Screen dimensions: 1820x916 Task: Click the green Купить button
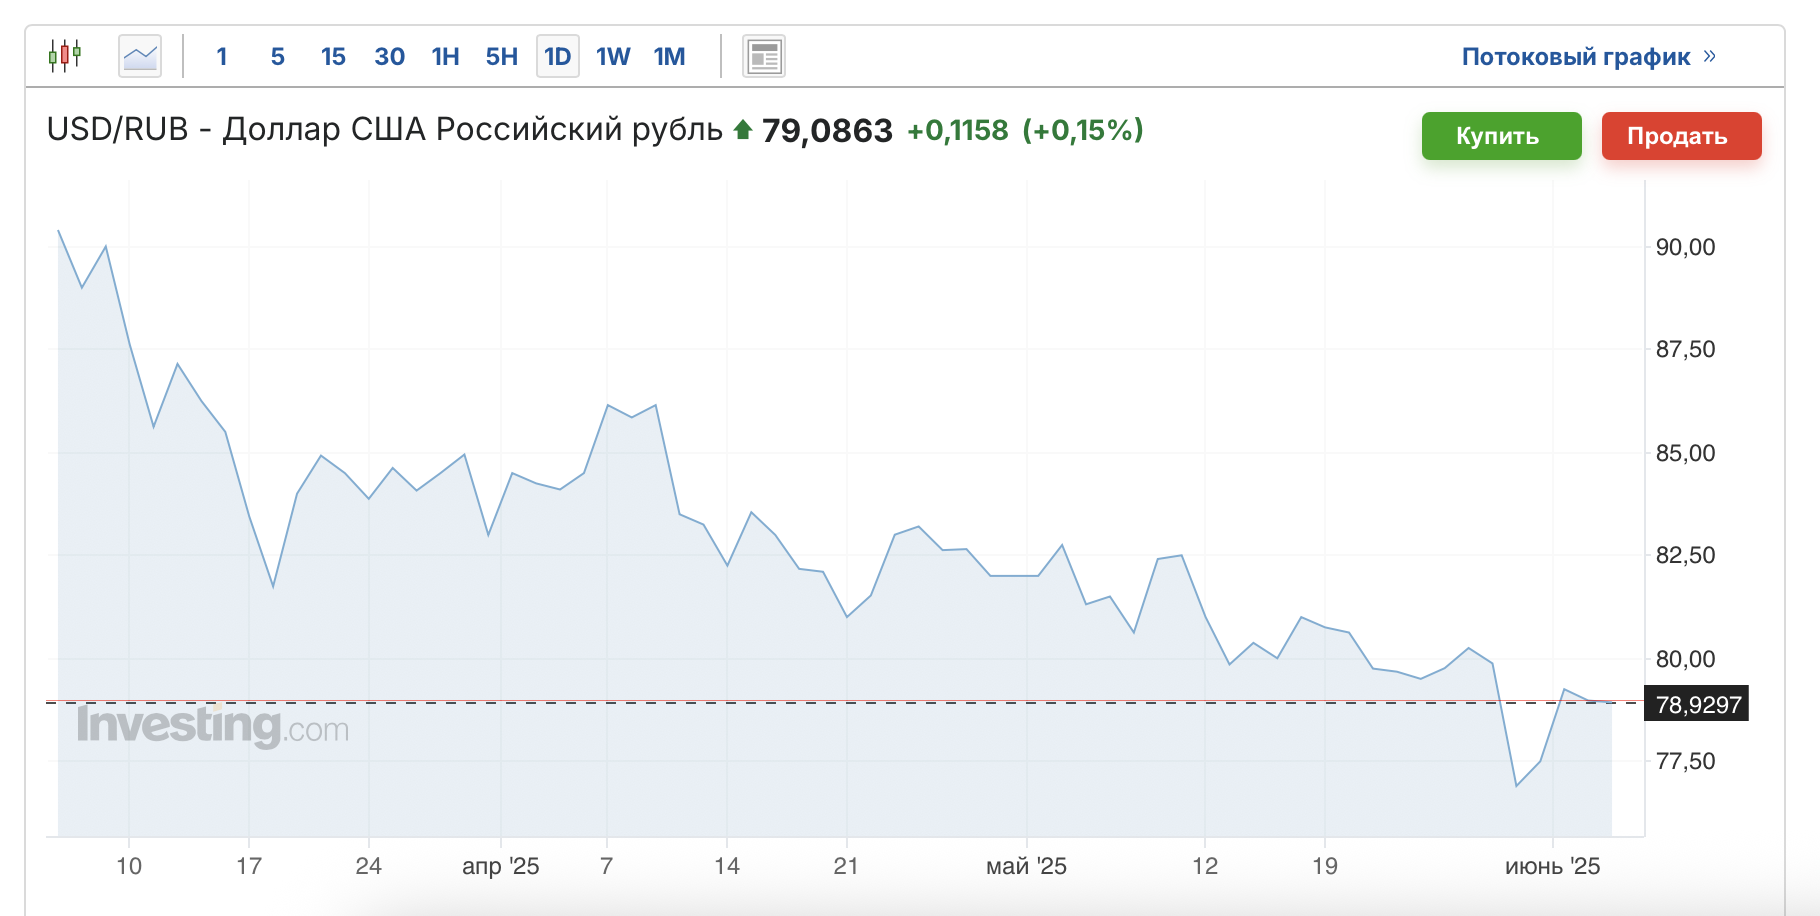(x=1502, y=136)
